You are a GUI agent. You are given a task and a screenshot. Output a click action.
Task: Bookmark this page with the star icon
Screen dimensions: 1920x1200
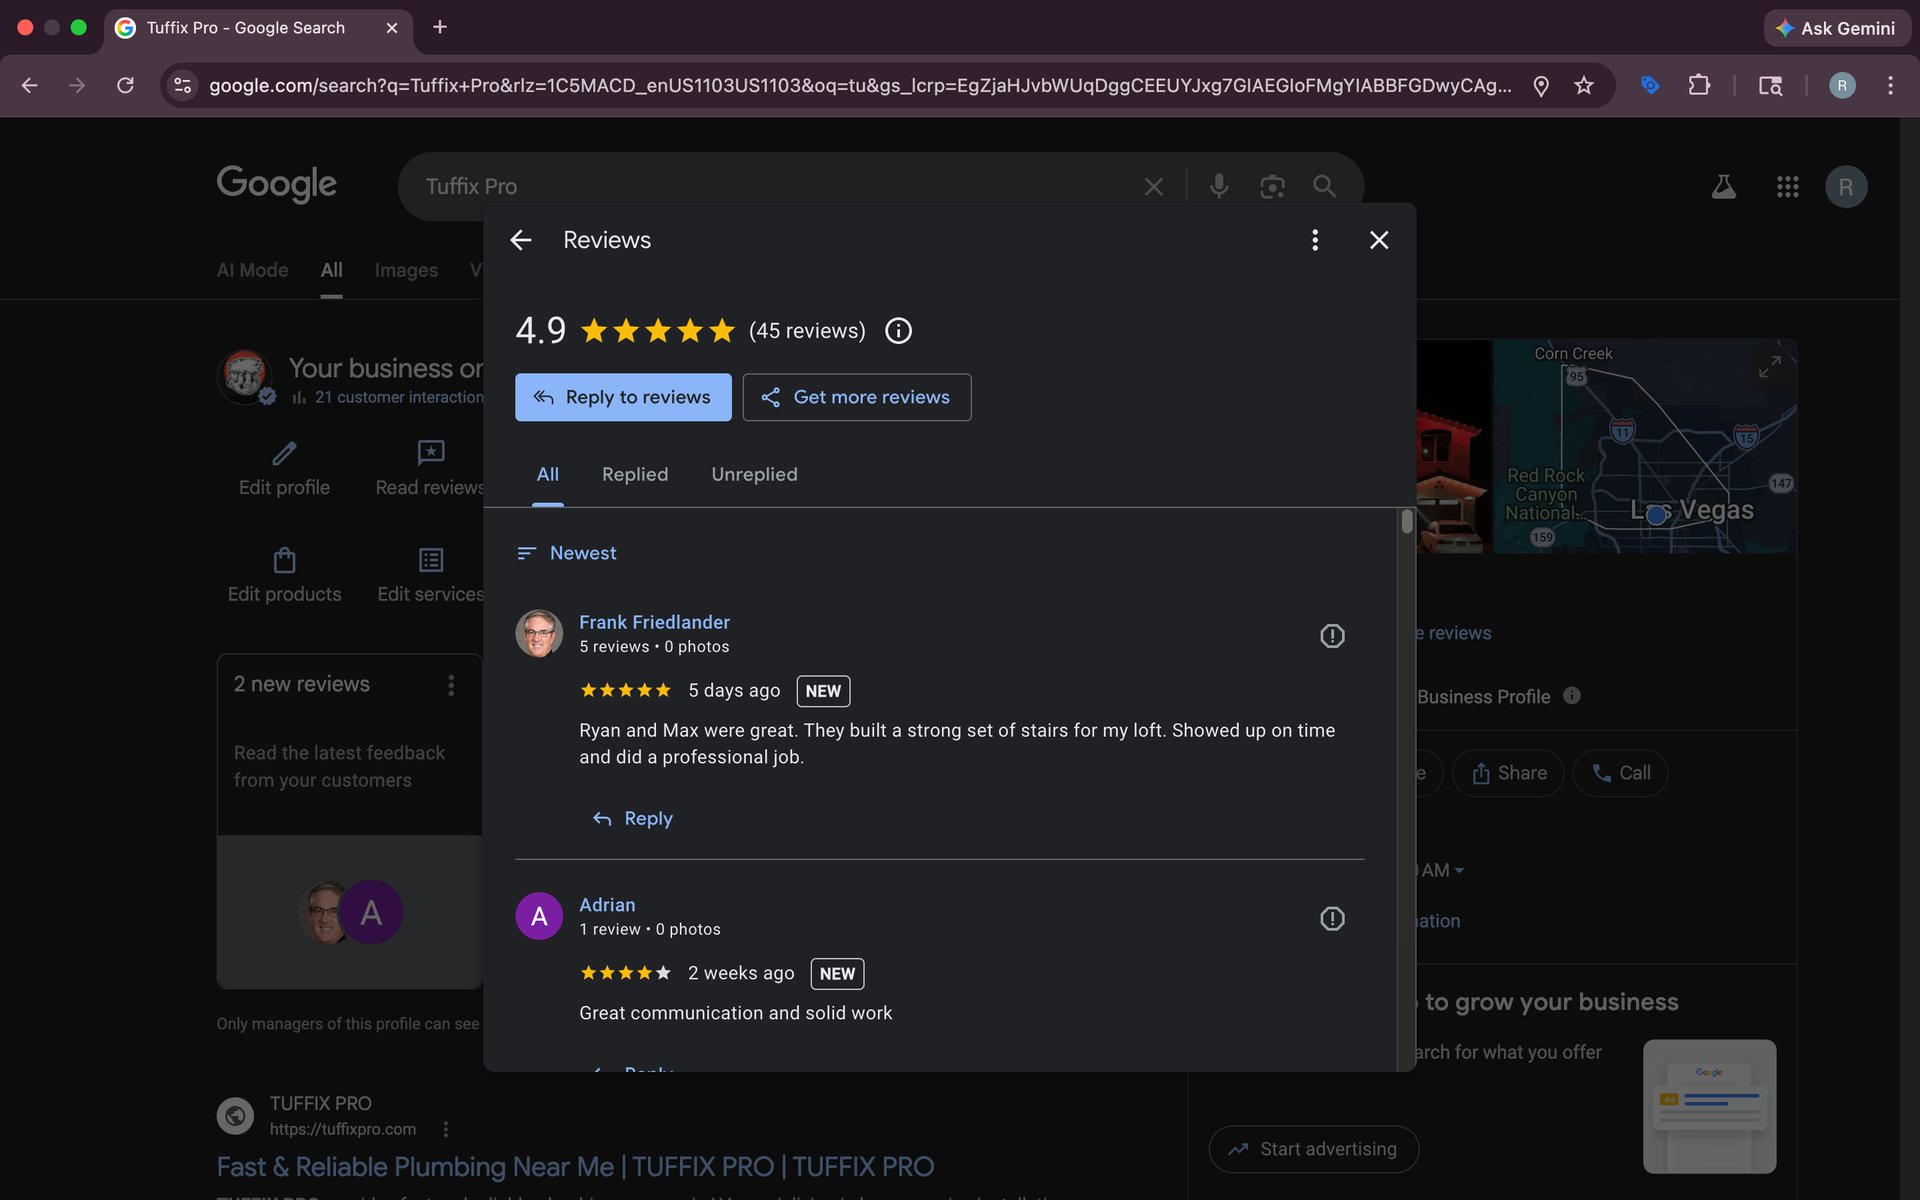pyautogui.click(x=1583, y=86)
